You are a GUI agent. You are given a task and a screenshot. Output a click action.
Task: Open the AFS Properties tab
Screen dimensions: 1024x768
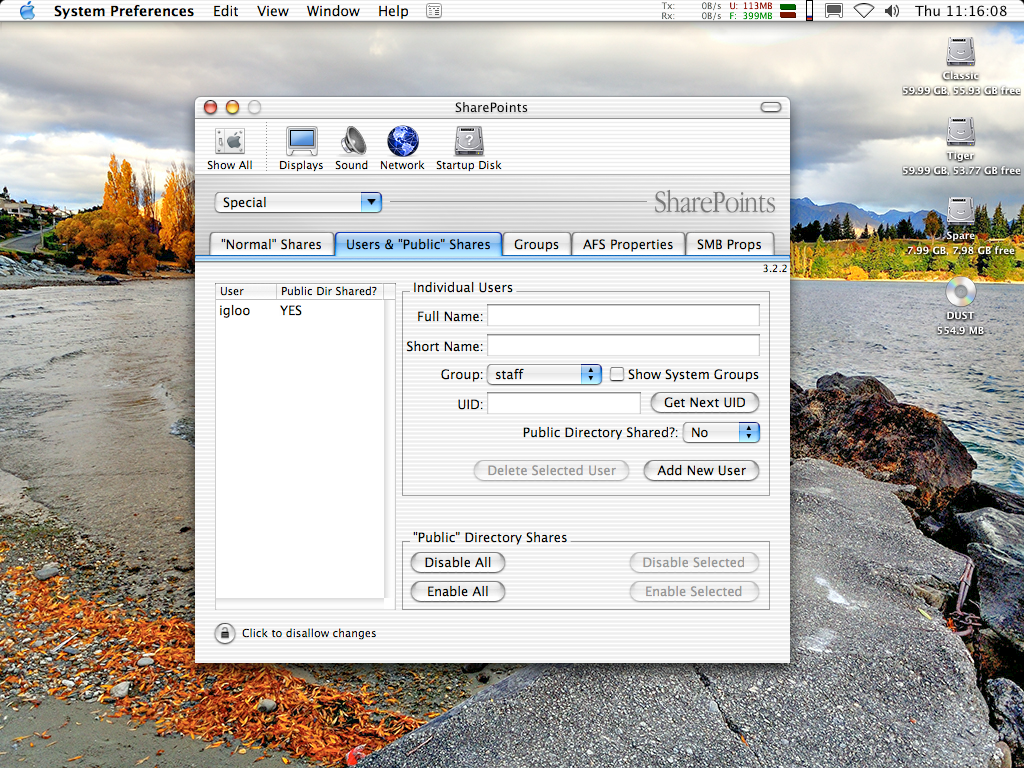click(x=628, y=244)
